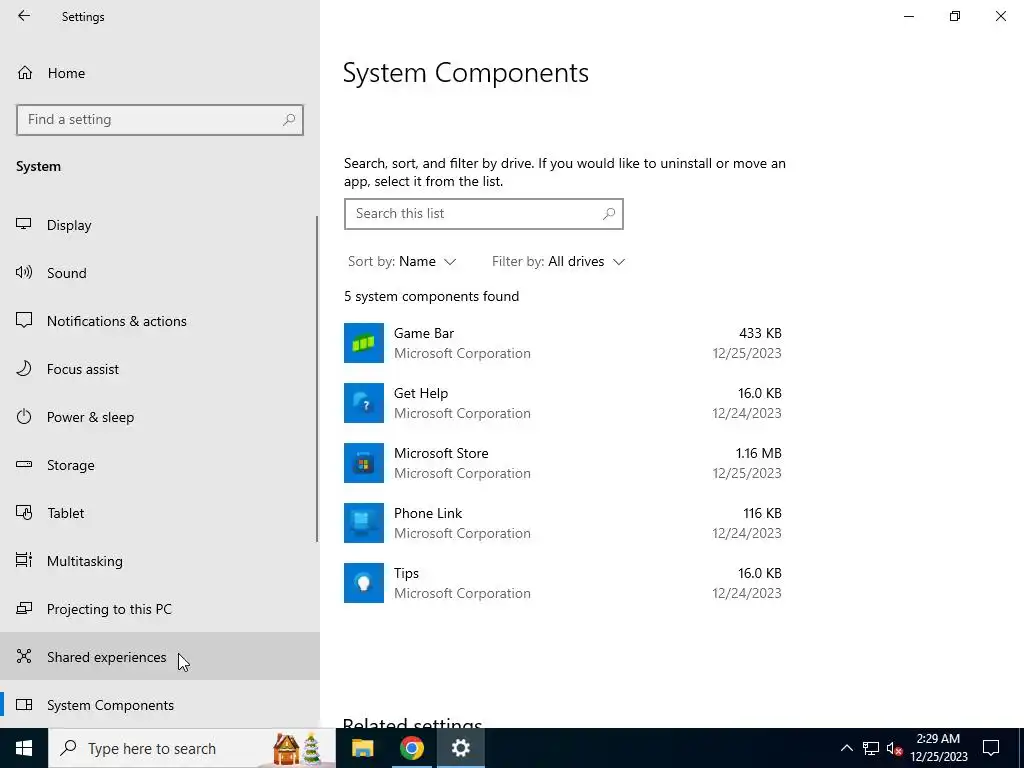This screenshot has height=768, width=1024.
Task: Click Get Help name in list
Action: (421, 393)
